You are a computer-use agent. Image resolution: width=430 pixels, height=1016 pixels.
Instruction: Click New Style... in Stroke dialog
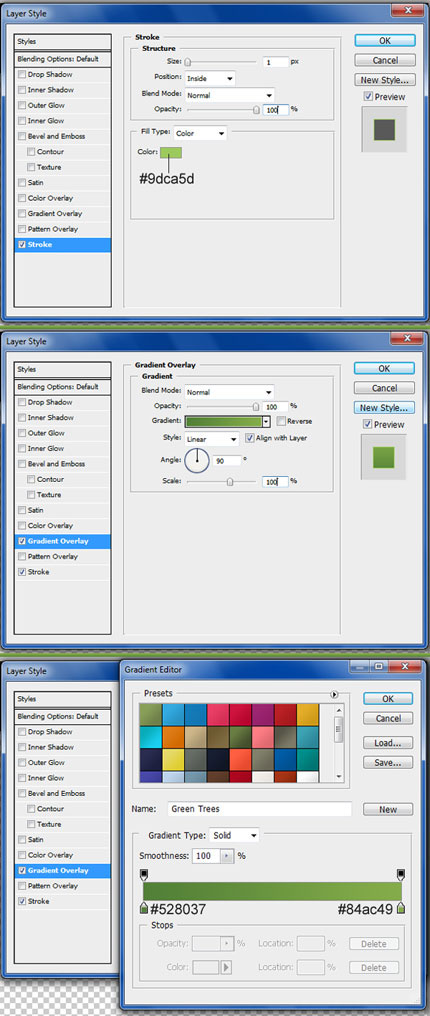pos(385,80)
